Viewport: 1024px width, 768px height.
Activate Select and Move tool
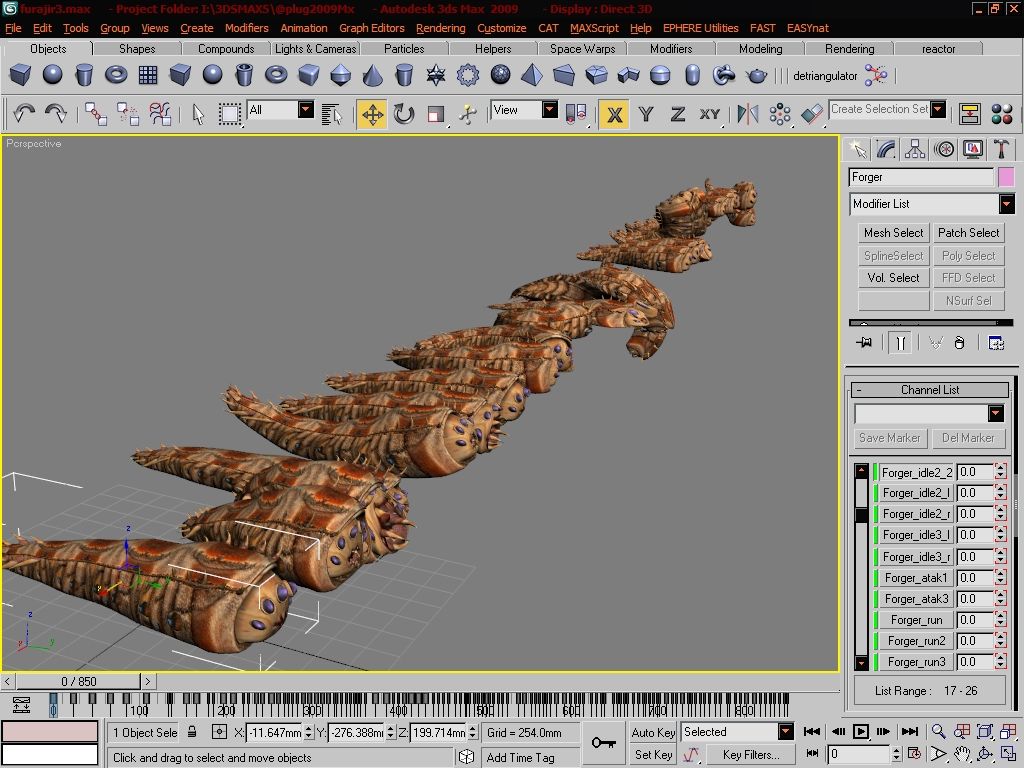[x=372, y=114]
